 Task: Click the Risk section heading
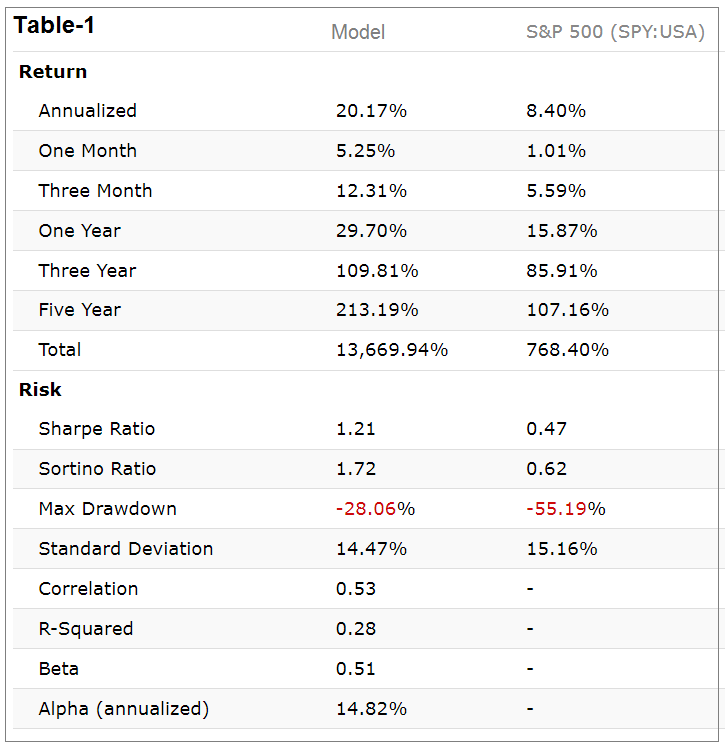(40, 390)
